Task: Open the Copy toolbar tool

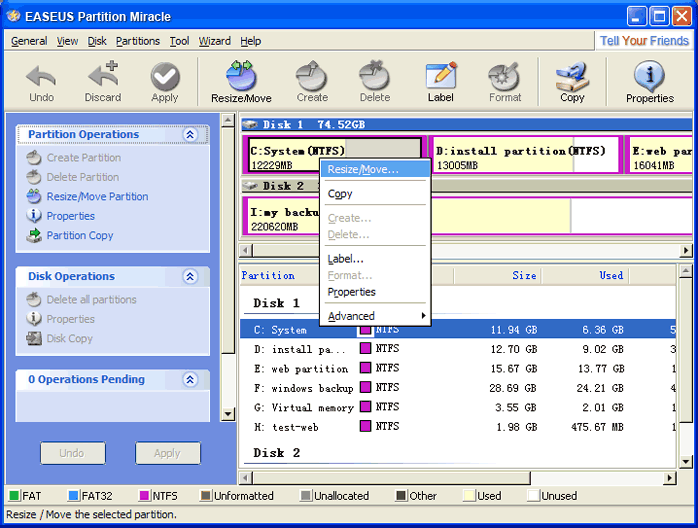Action: [x=572, y=82]
